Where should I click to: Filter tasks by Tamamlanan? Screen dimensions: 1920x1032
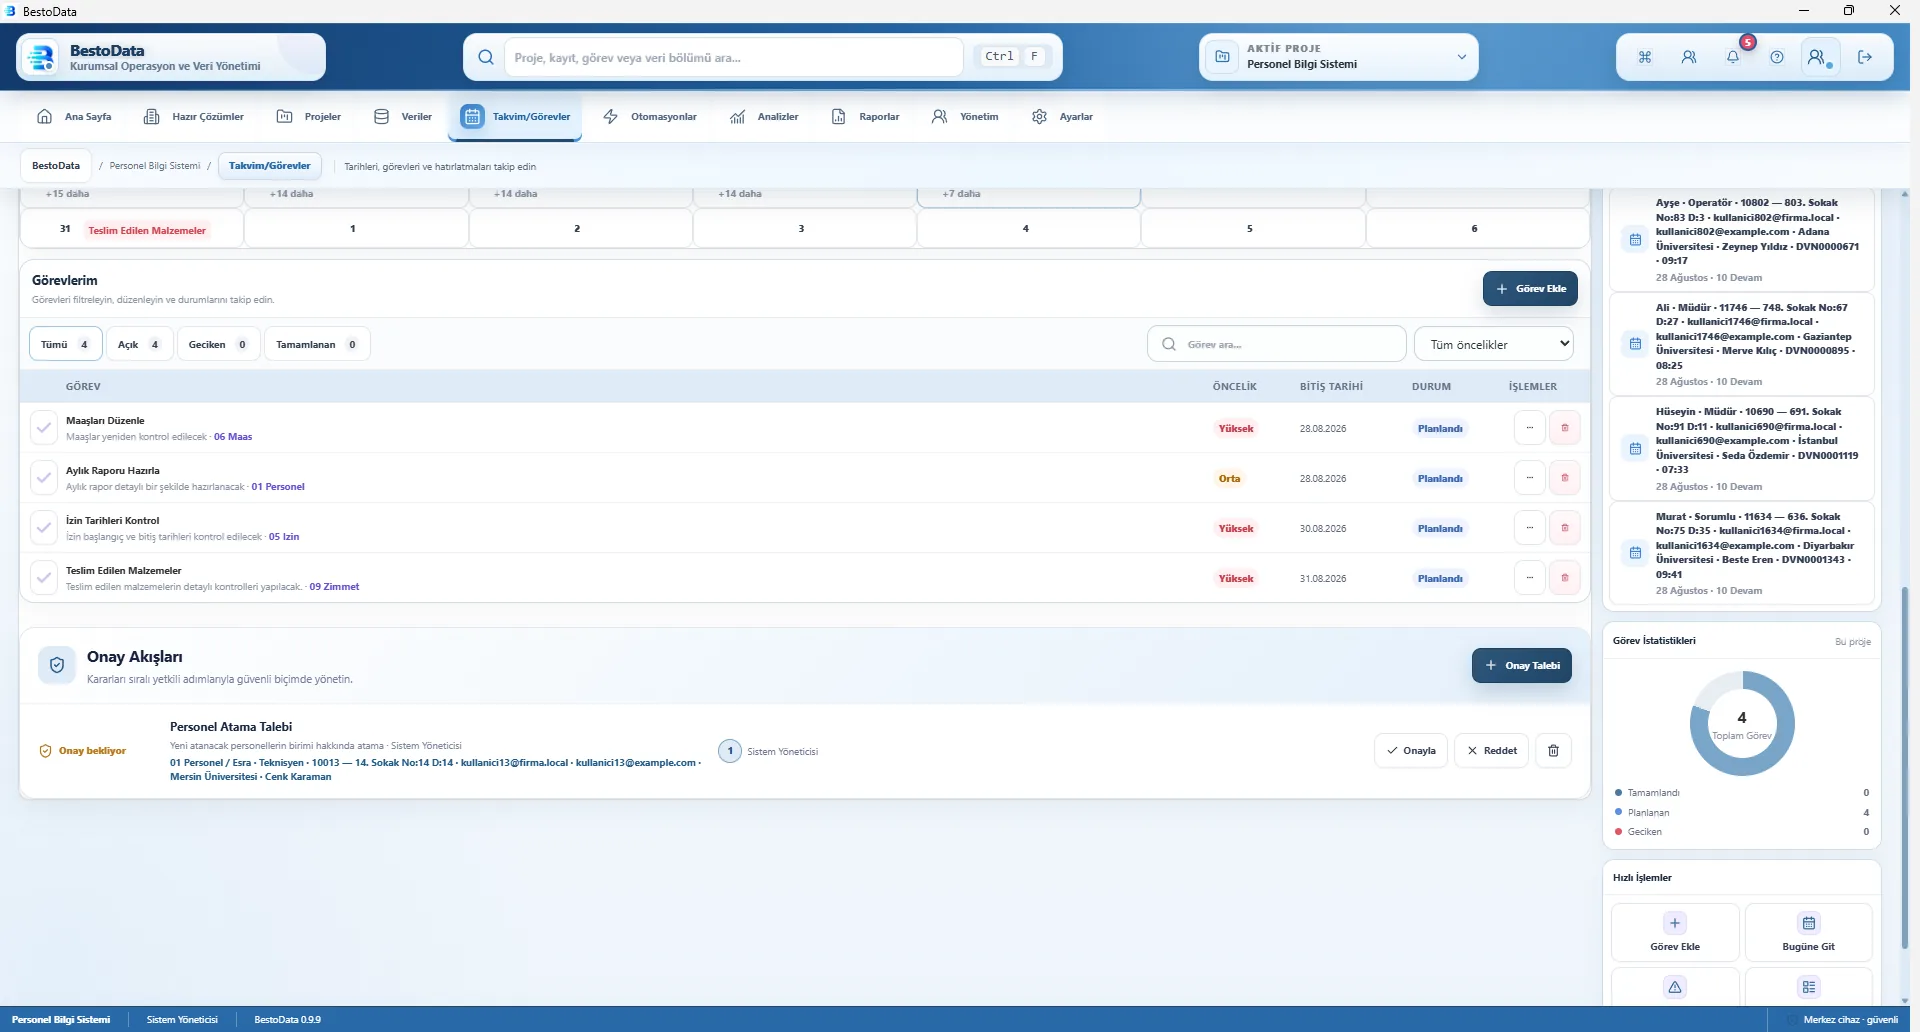[317, 344]
